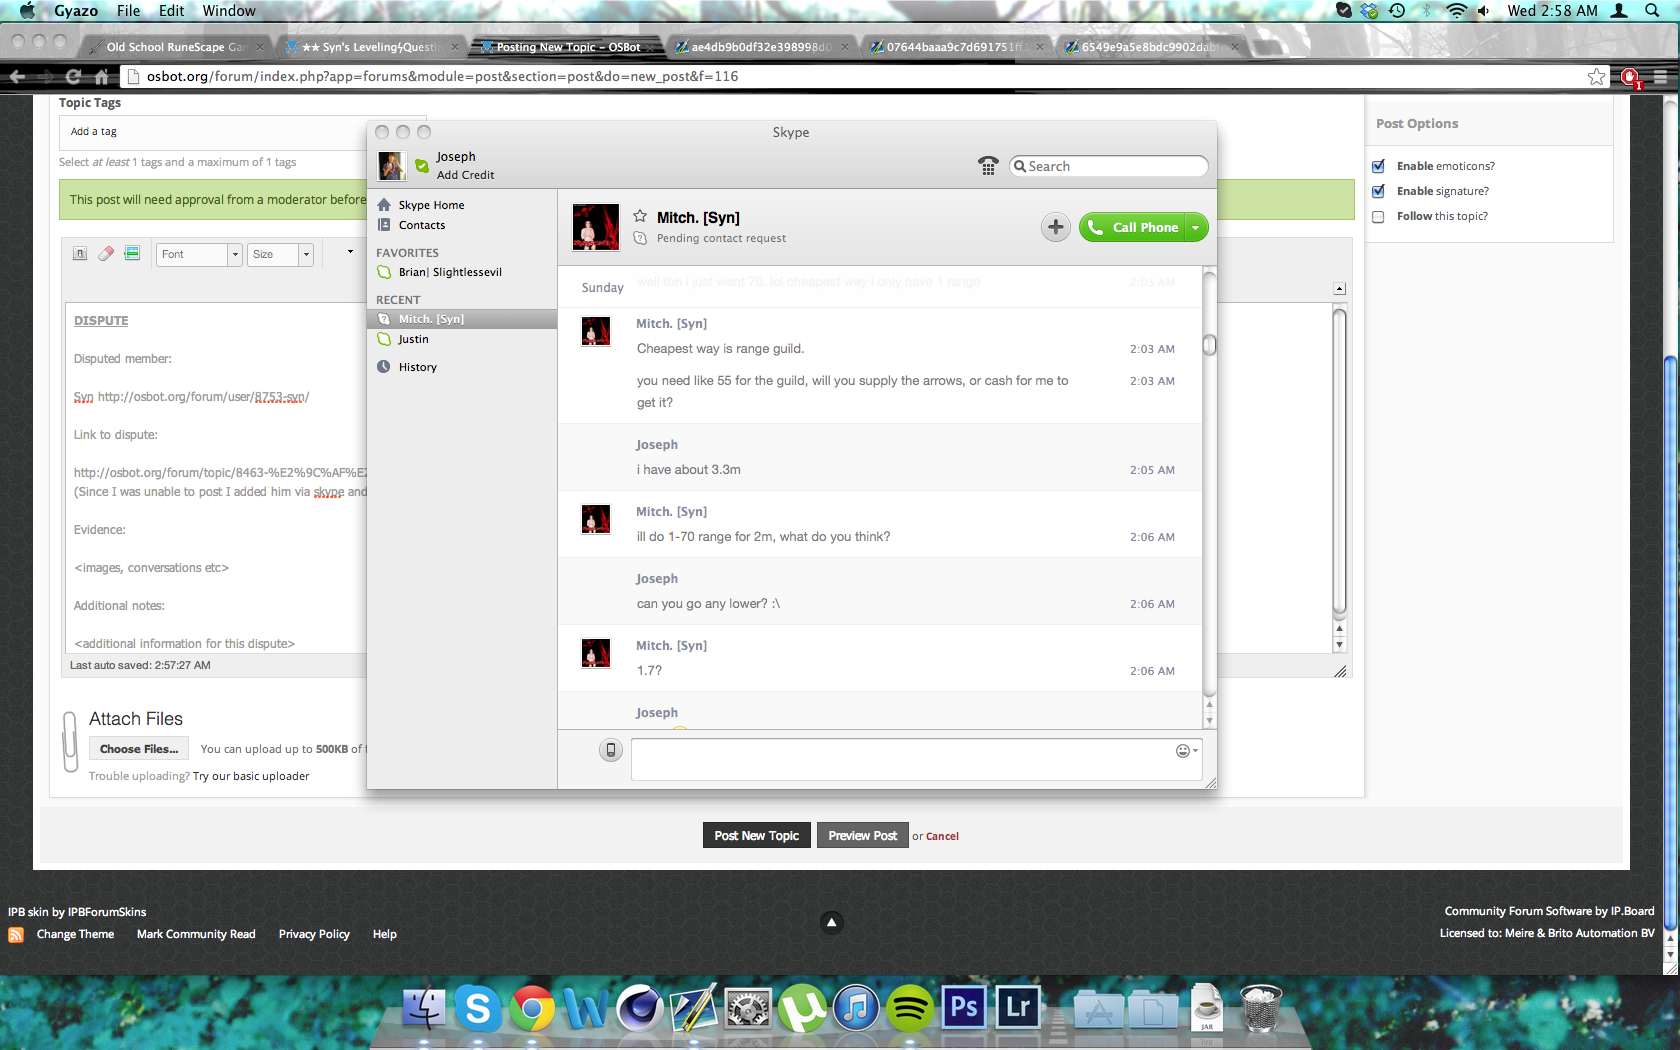Open the Size dropdown in the editor
Image resolution: width=1680 pixels, height=1050 pixels.
(x=281, y=254)
